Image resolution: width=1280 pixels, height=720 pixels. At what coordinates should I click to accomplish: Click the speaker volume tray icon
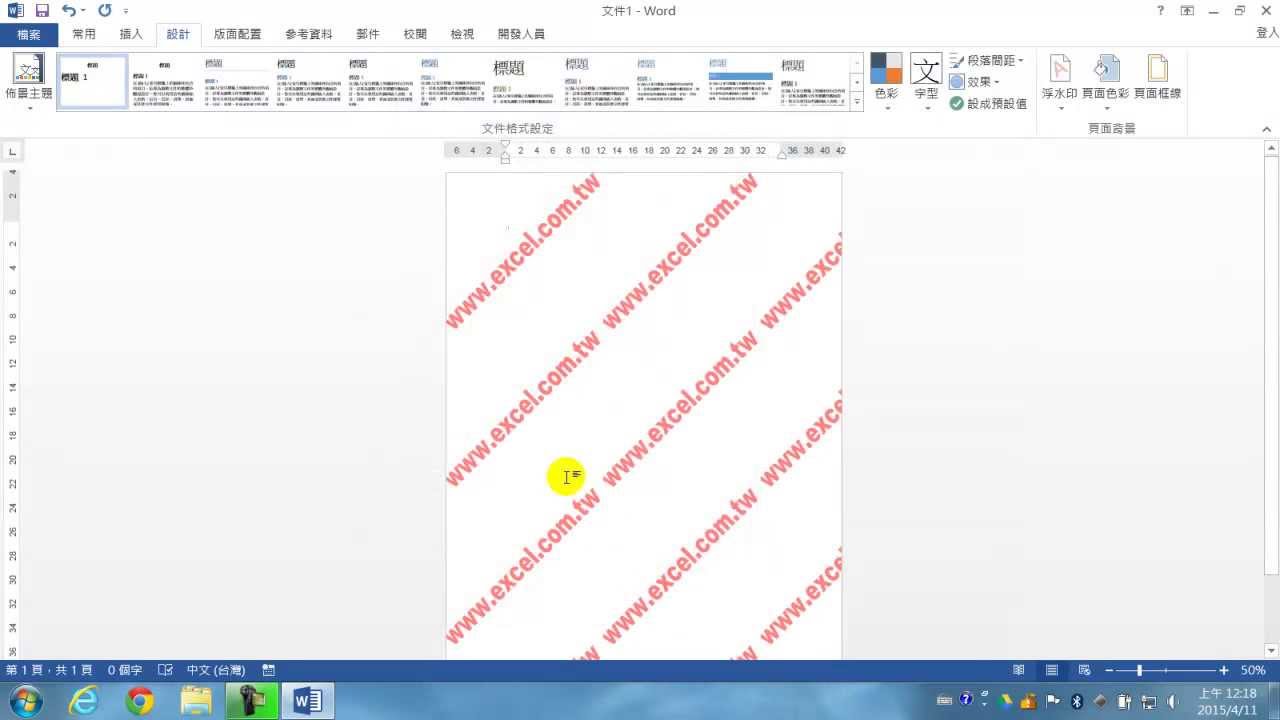pyautogui.click(x=1171, y=701)
